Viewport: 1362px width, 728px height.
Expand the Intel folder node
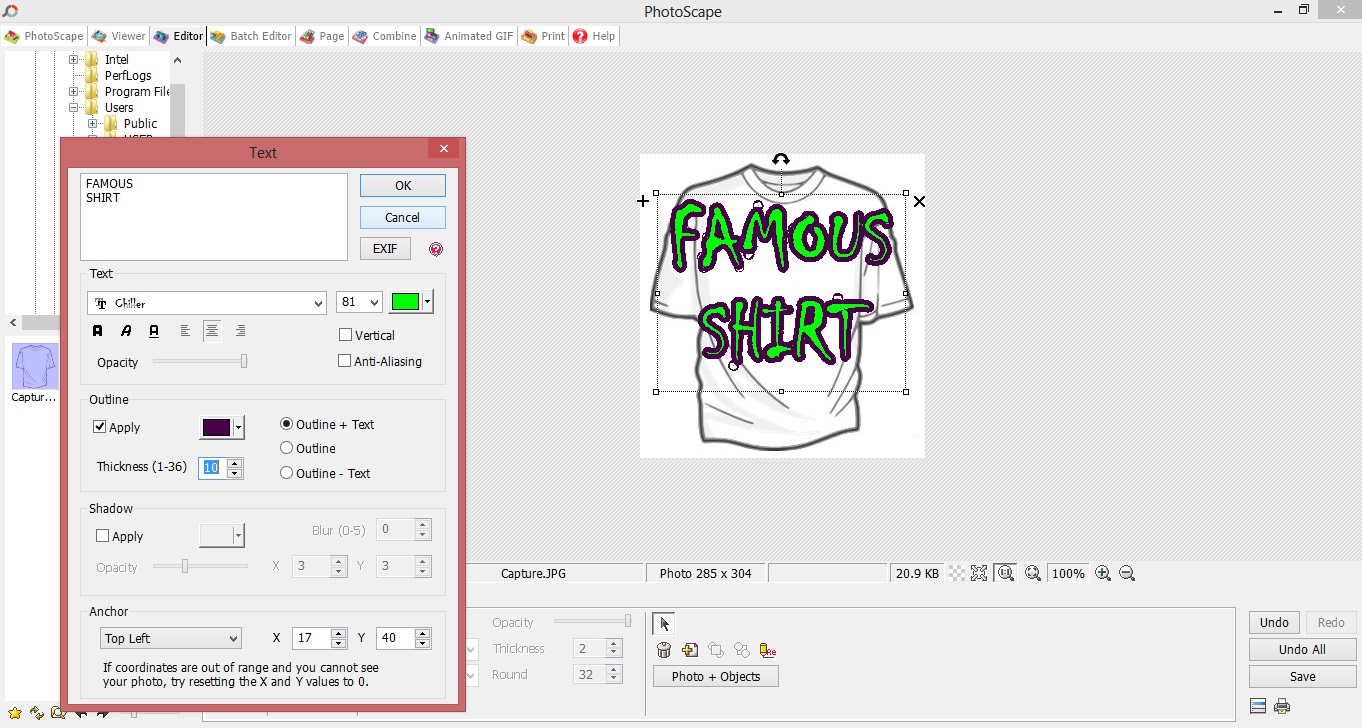coord(73,60)
